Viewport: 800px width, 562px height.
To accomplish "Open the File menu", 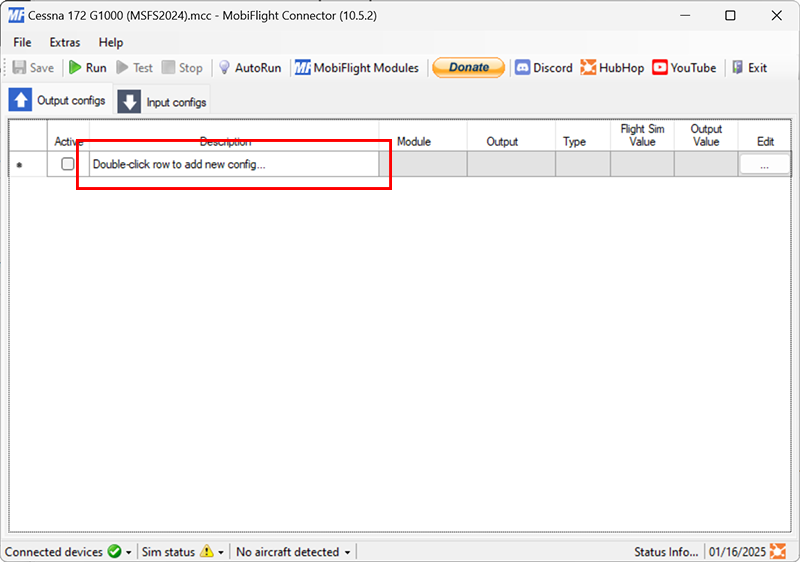I will tap(22, 42).
